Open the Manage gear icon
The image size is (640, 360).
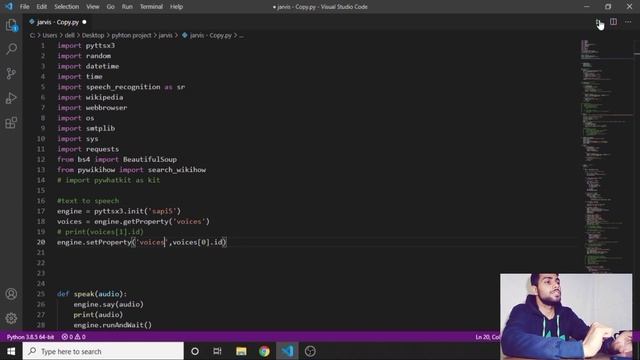pyautogui.click(x=11, y=318)
